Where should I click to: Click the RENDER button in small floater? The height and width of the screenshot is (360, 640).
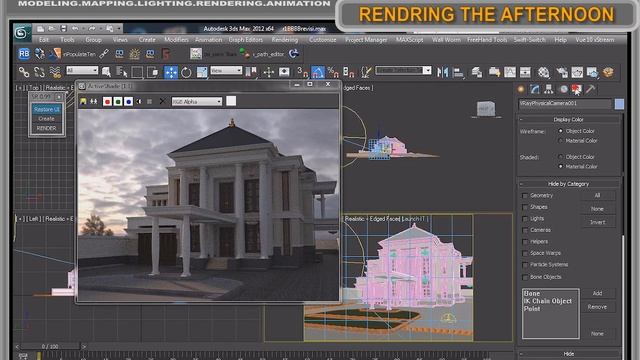pos(47,128)
